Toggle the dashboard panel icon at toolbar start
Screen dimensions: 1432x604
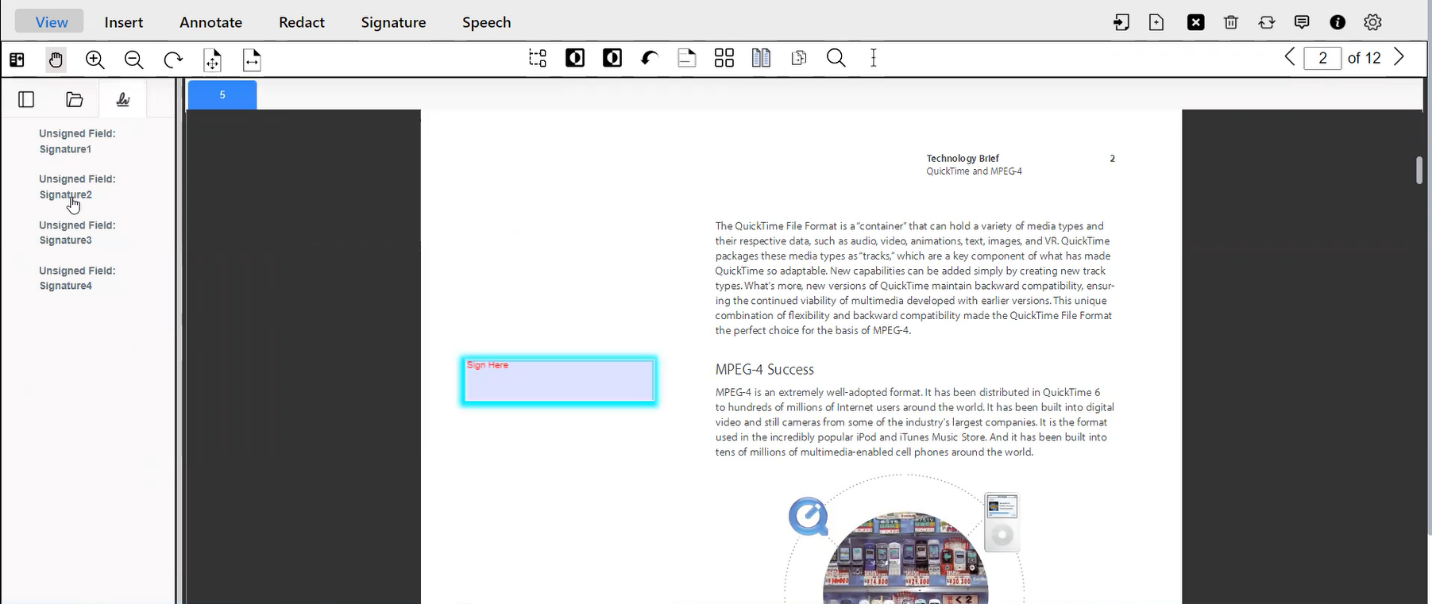[17, 60]
